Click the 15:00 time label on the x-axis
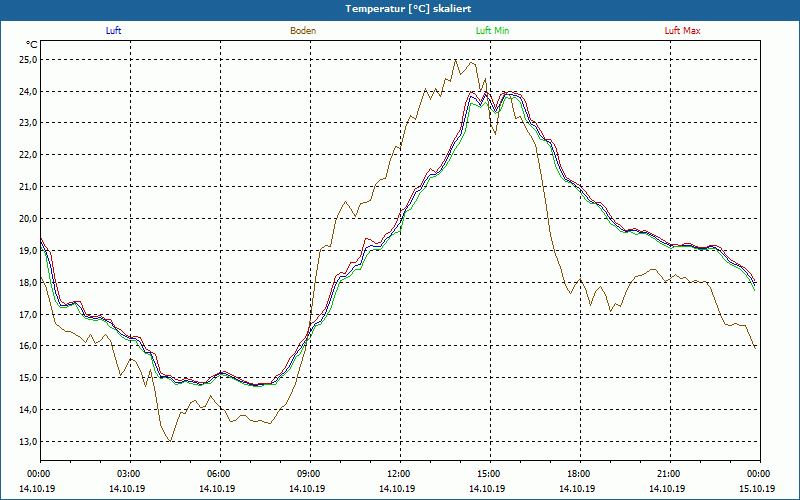 (488, 474)
